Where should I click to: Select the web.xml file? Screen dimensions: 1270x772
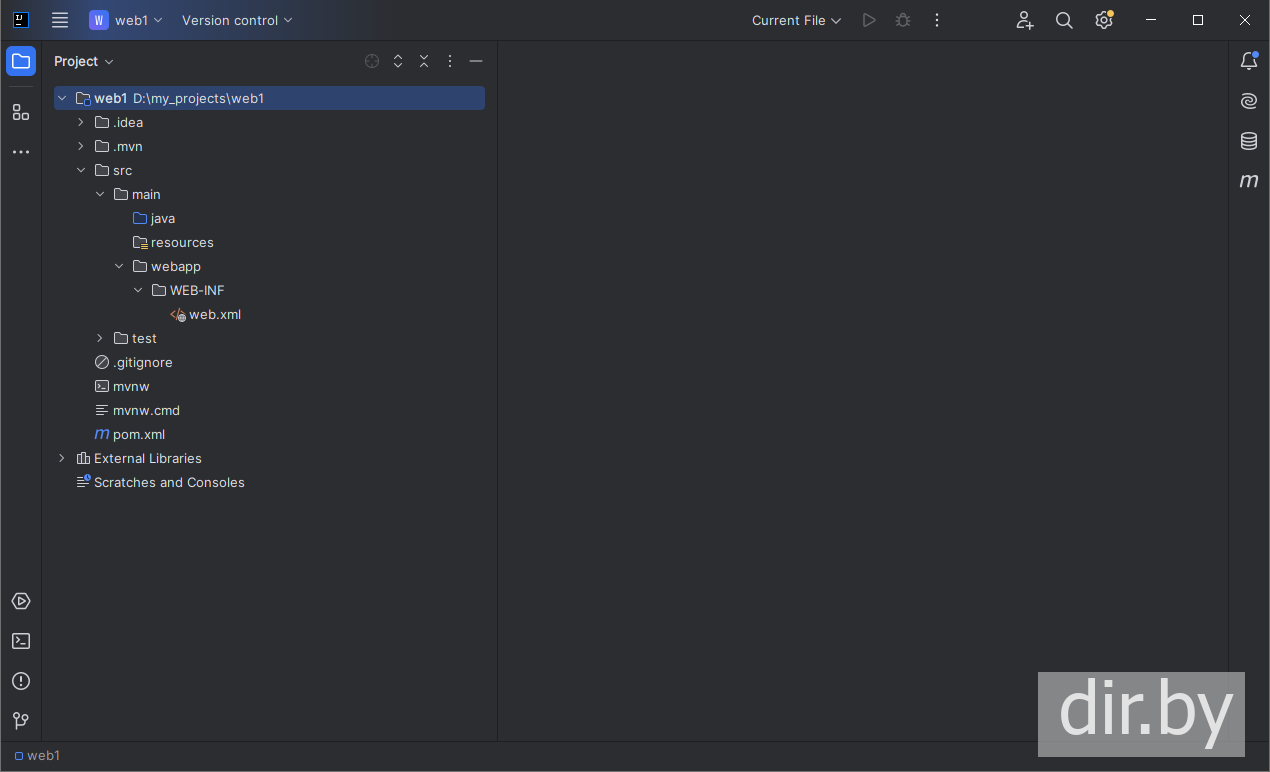pyautogui.click(x=214, y=314)
